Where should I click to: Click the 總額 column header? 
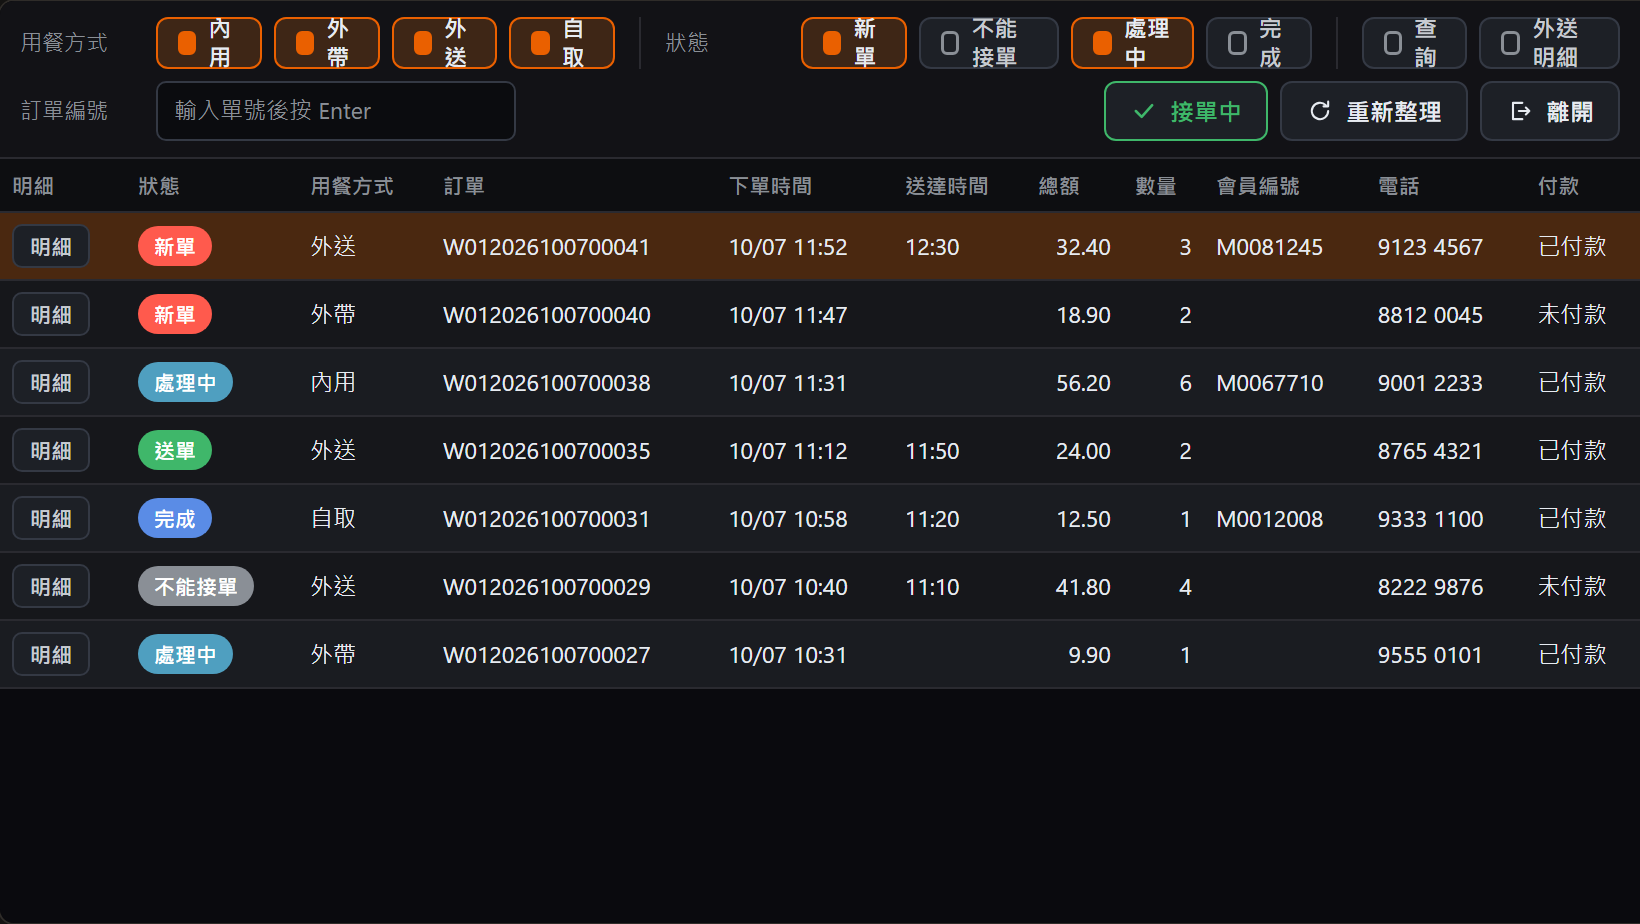pos(1059,186)
